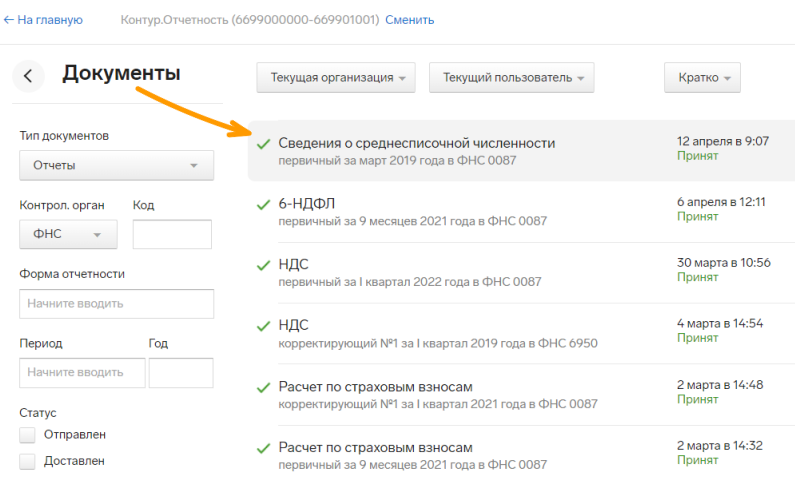Screen dimensions: 795x477
Task: Click green checkmark beside 6-НДФЛ report
Action: point(263,204)
